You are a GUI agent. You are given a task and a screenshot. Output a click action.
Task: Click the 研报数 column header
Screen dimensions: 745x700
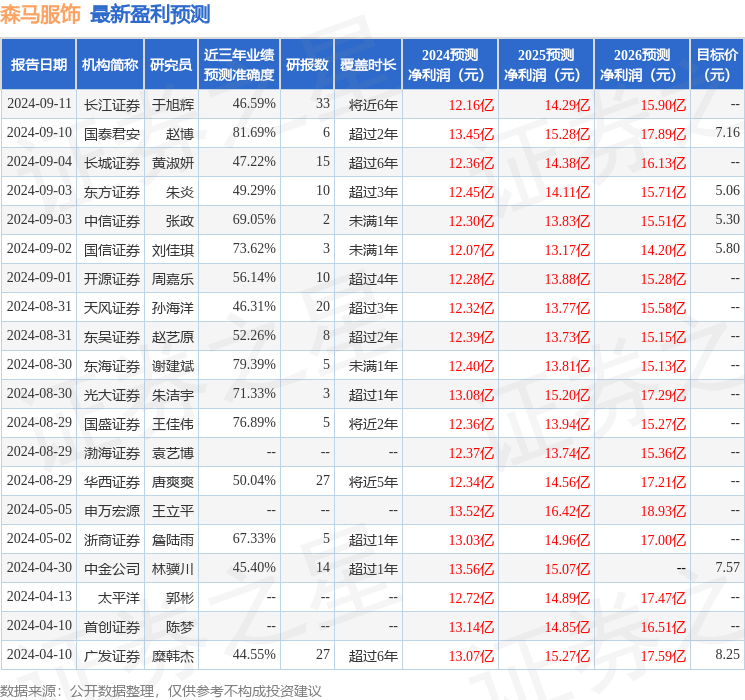pos(307,65)
